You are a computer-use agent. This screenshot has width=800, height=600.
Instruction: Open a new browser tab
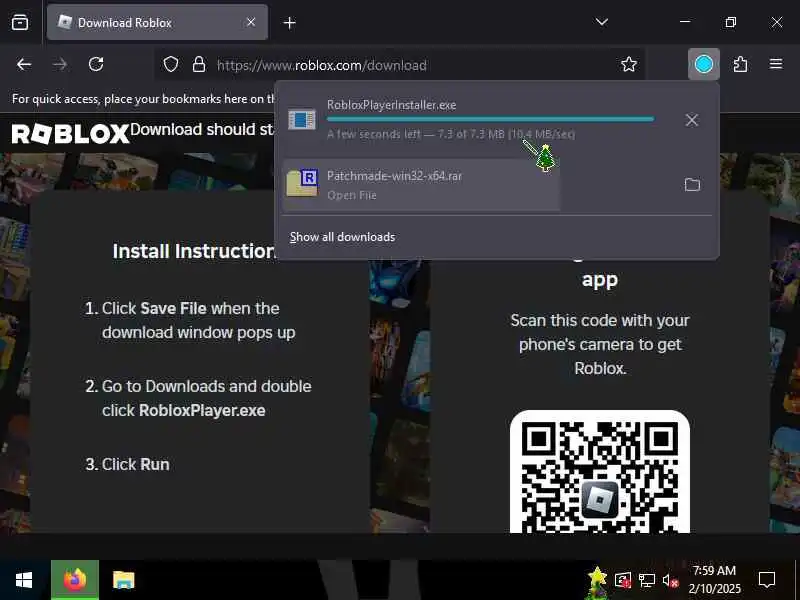pos(289,23)
